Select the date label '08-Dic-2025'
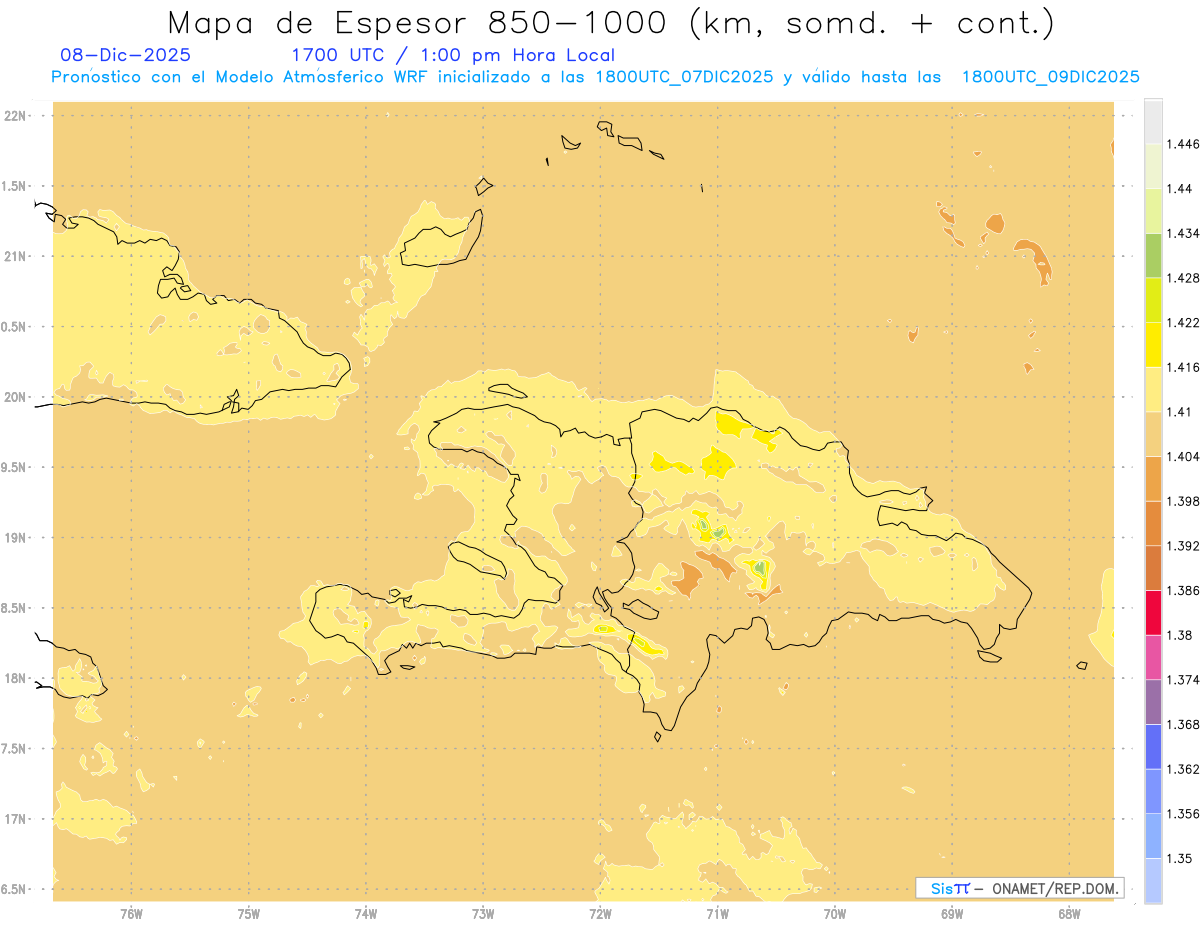The height and width of the screenshot is (927, 1200). click(x=126, y=55)
